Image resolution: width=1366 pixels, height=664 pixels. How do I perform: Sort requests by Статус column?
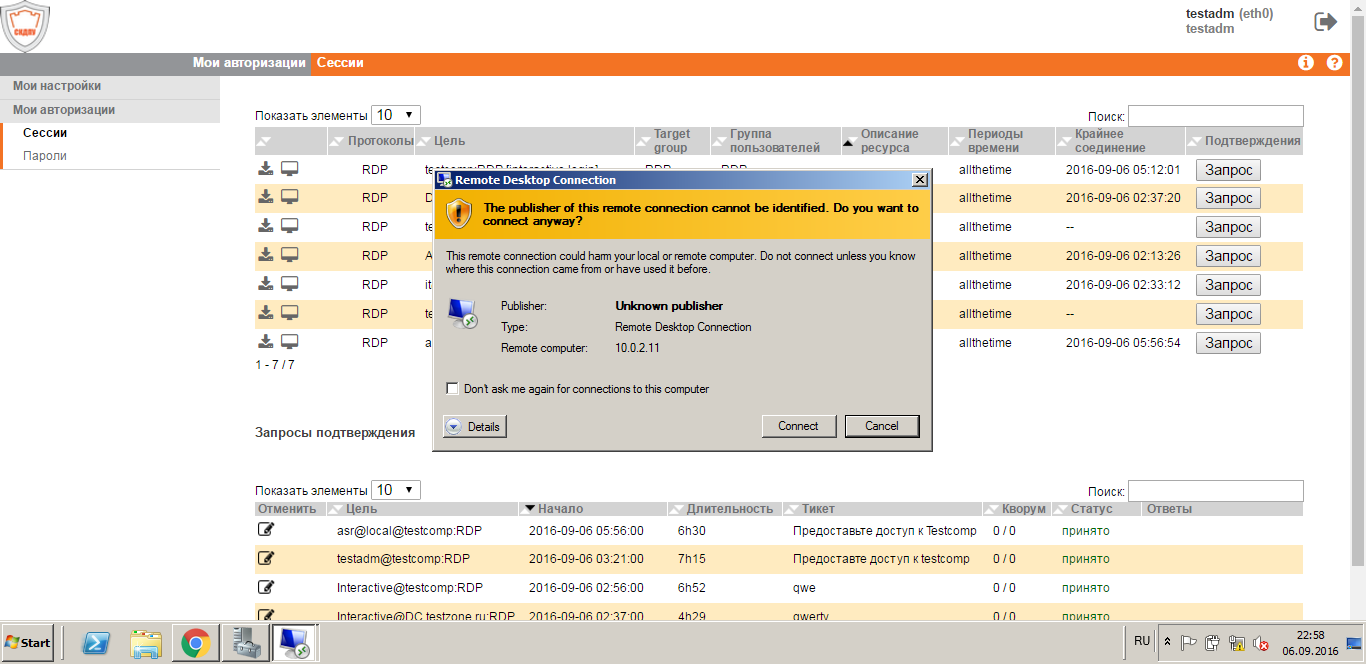1096,509
